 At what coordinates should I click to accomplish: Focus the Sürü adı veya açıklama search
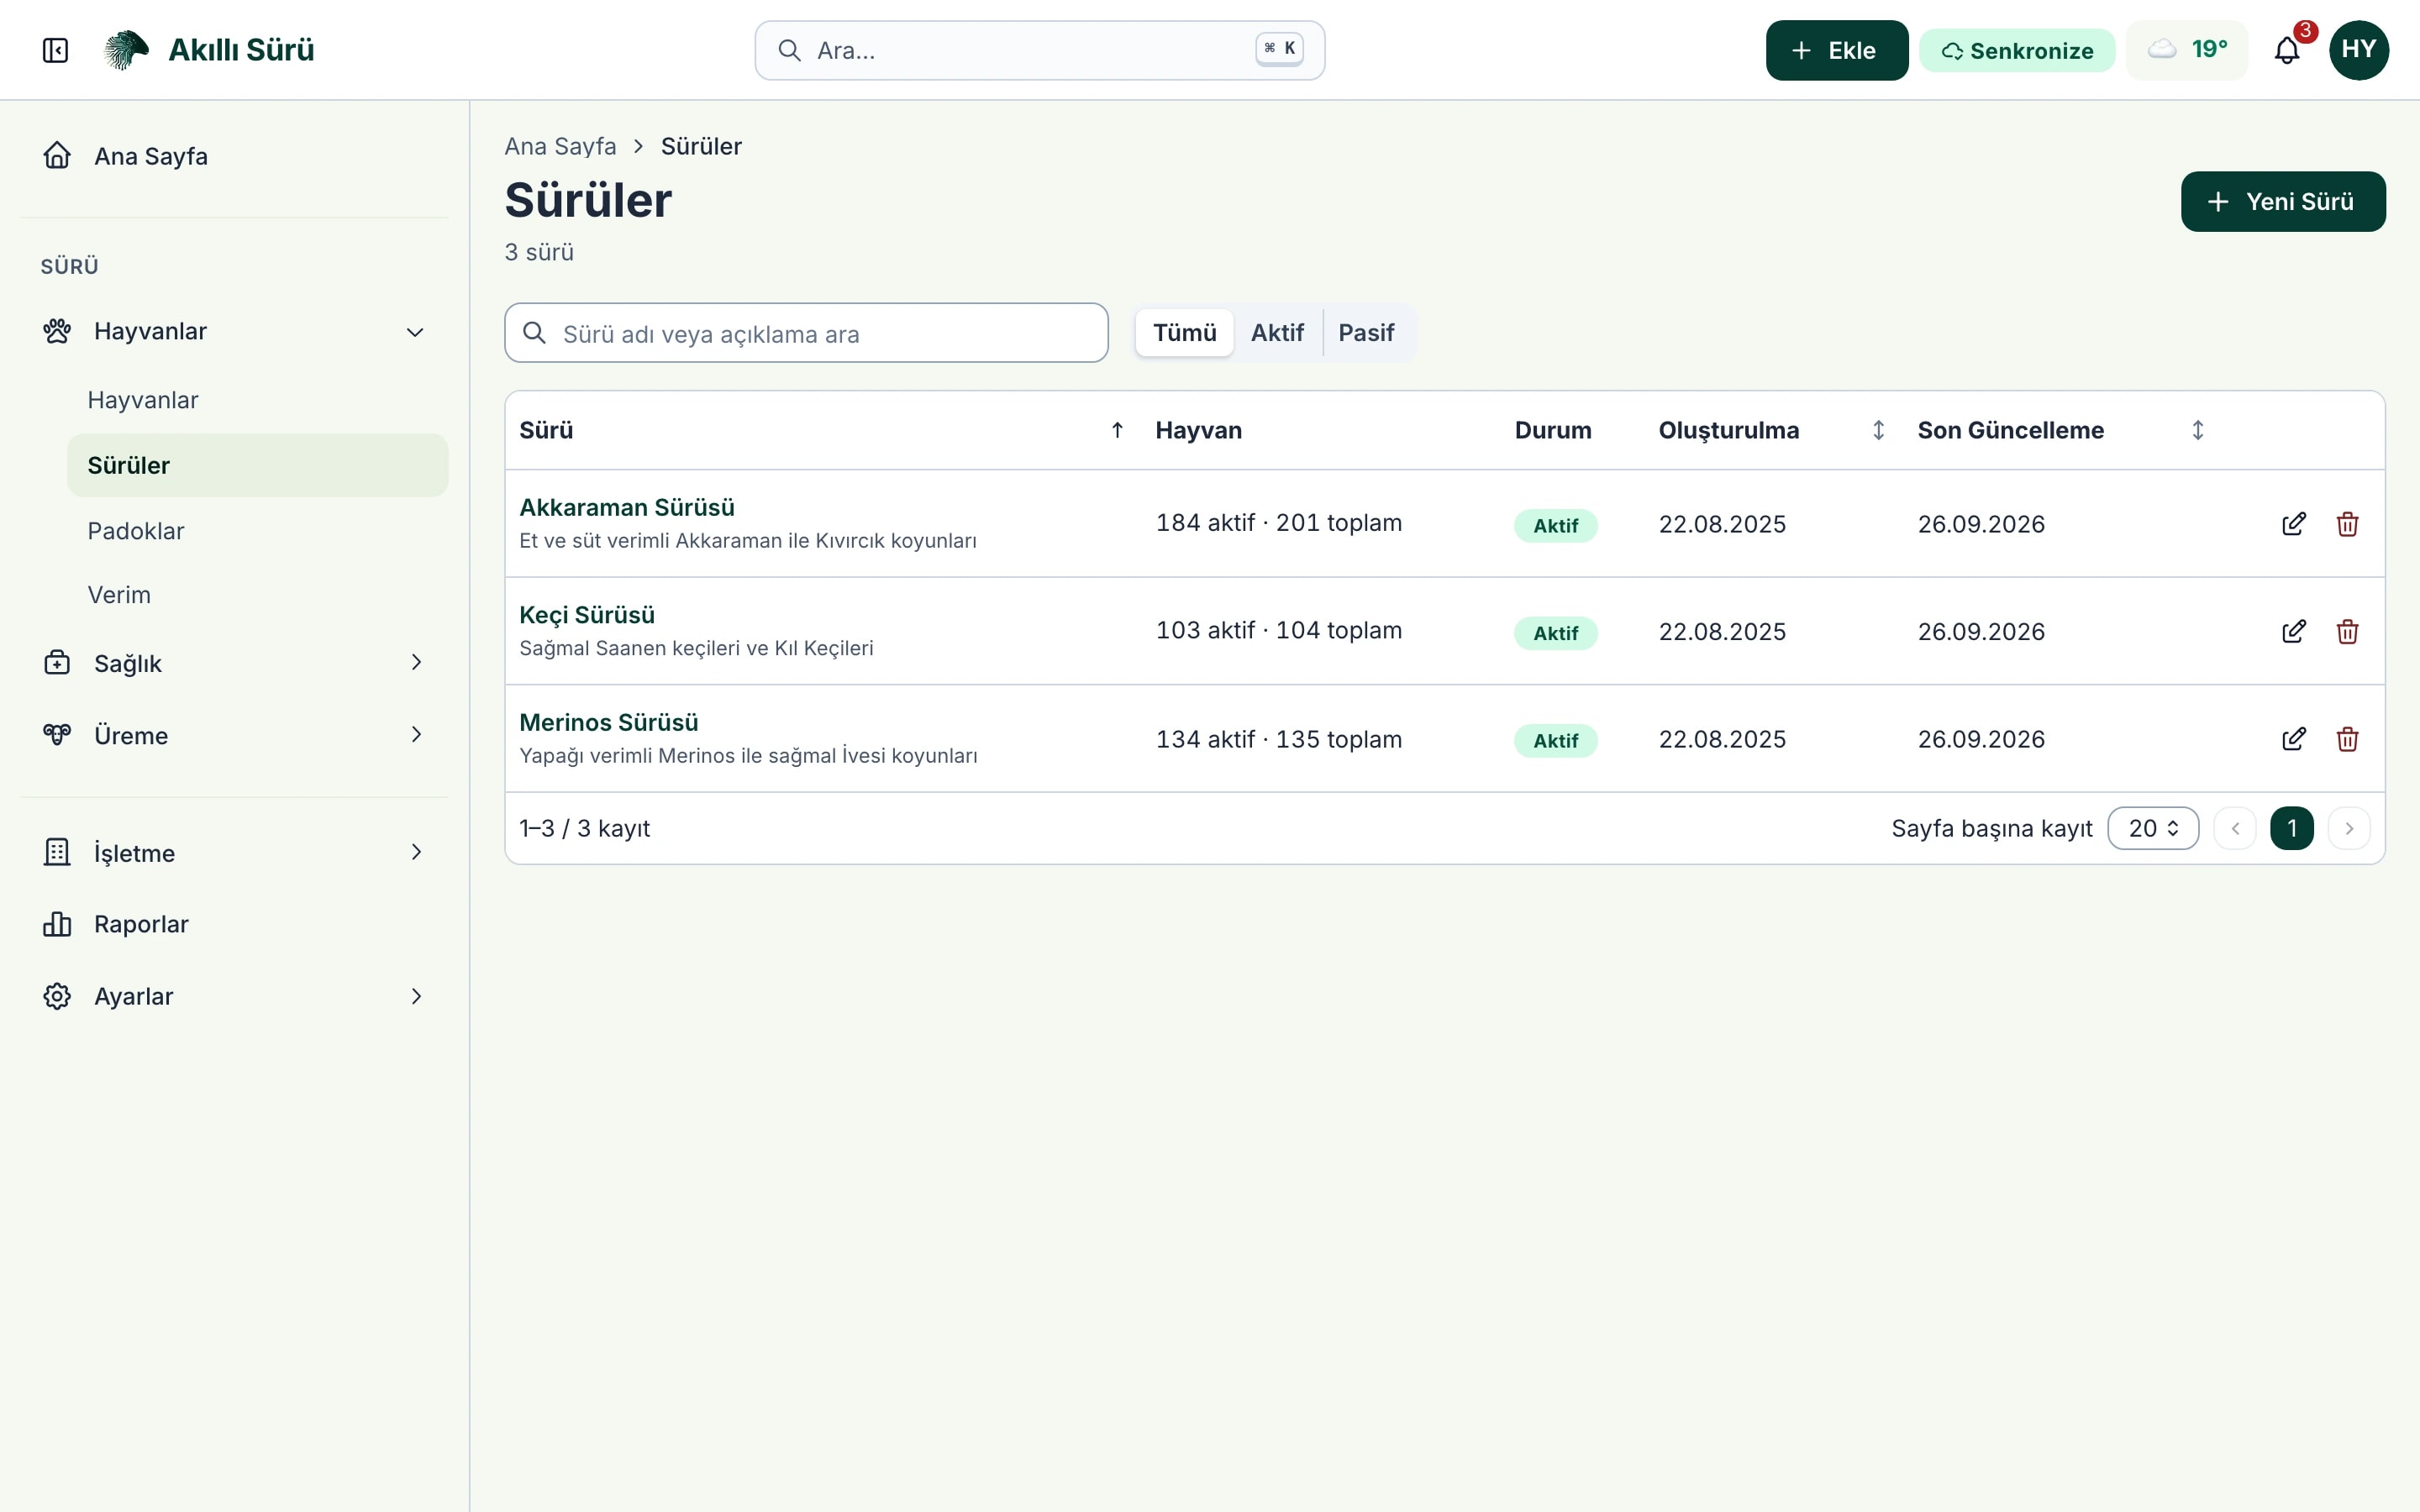[x=806, y=333]
